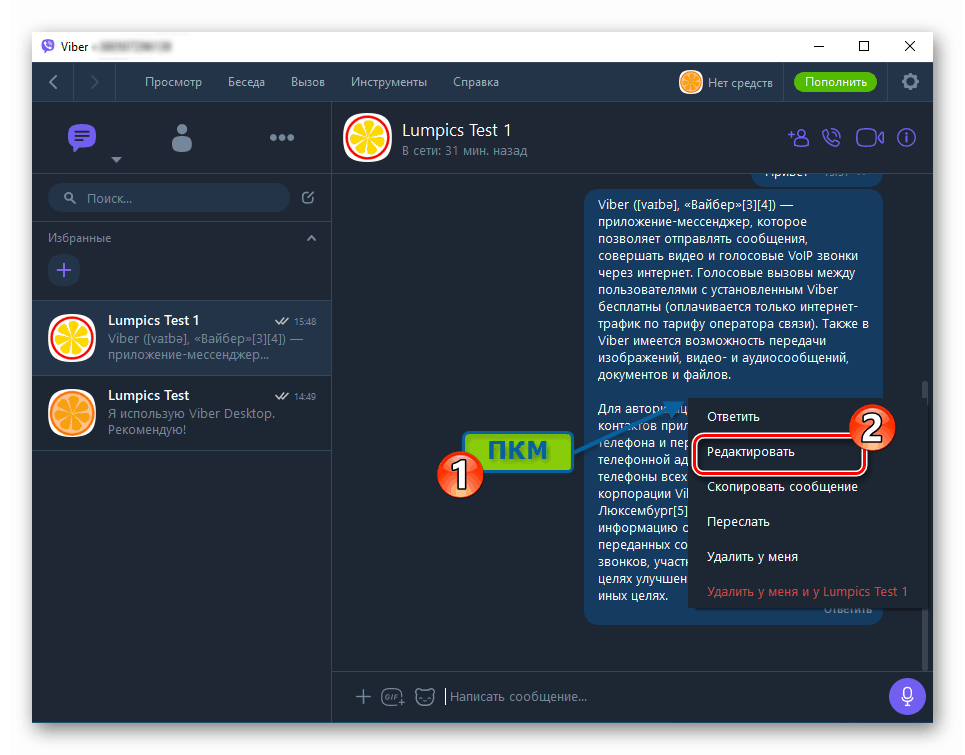Image resolution: width=965 pixels, height=755 pixels.
Task: Open the GIF picker icon
Action: (x=393, y=697)
